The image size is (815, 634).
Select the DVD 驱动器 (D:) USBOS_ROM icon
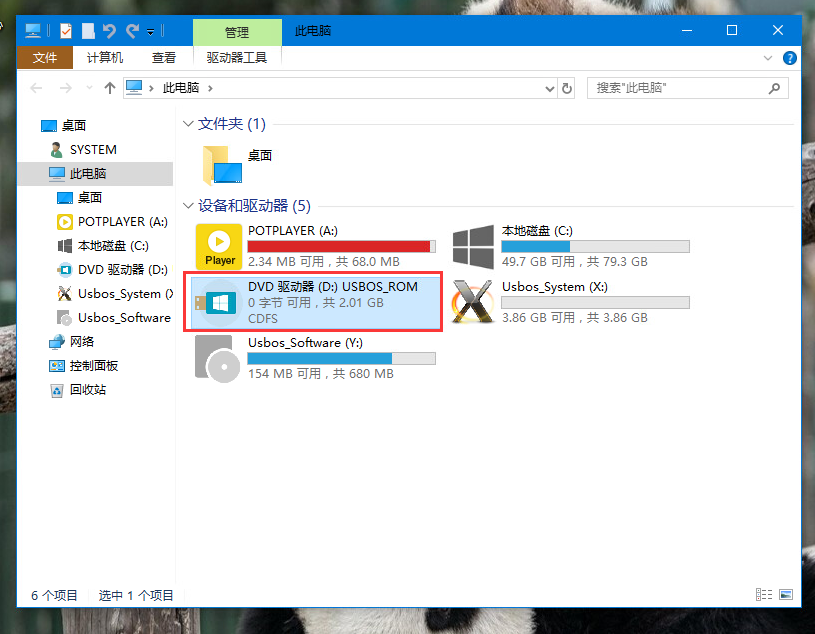(x=217, y=303)
